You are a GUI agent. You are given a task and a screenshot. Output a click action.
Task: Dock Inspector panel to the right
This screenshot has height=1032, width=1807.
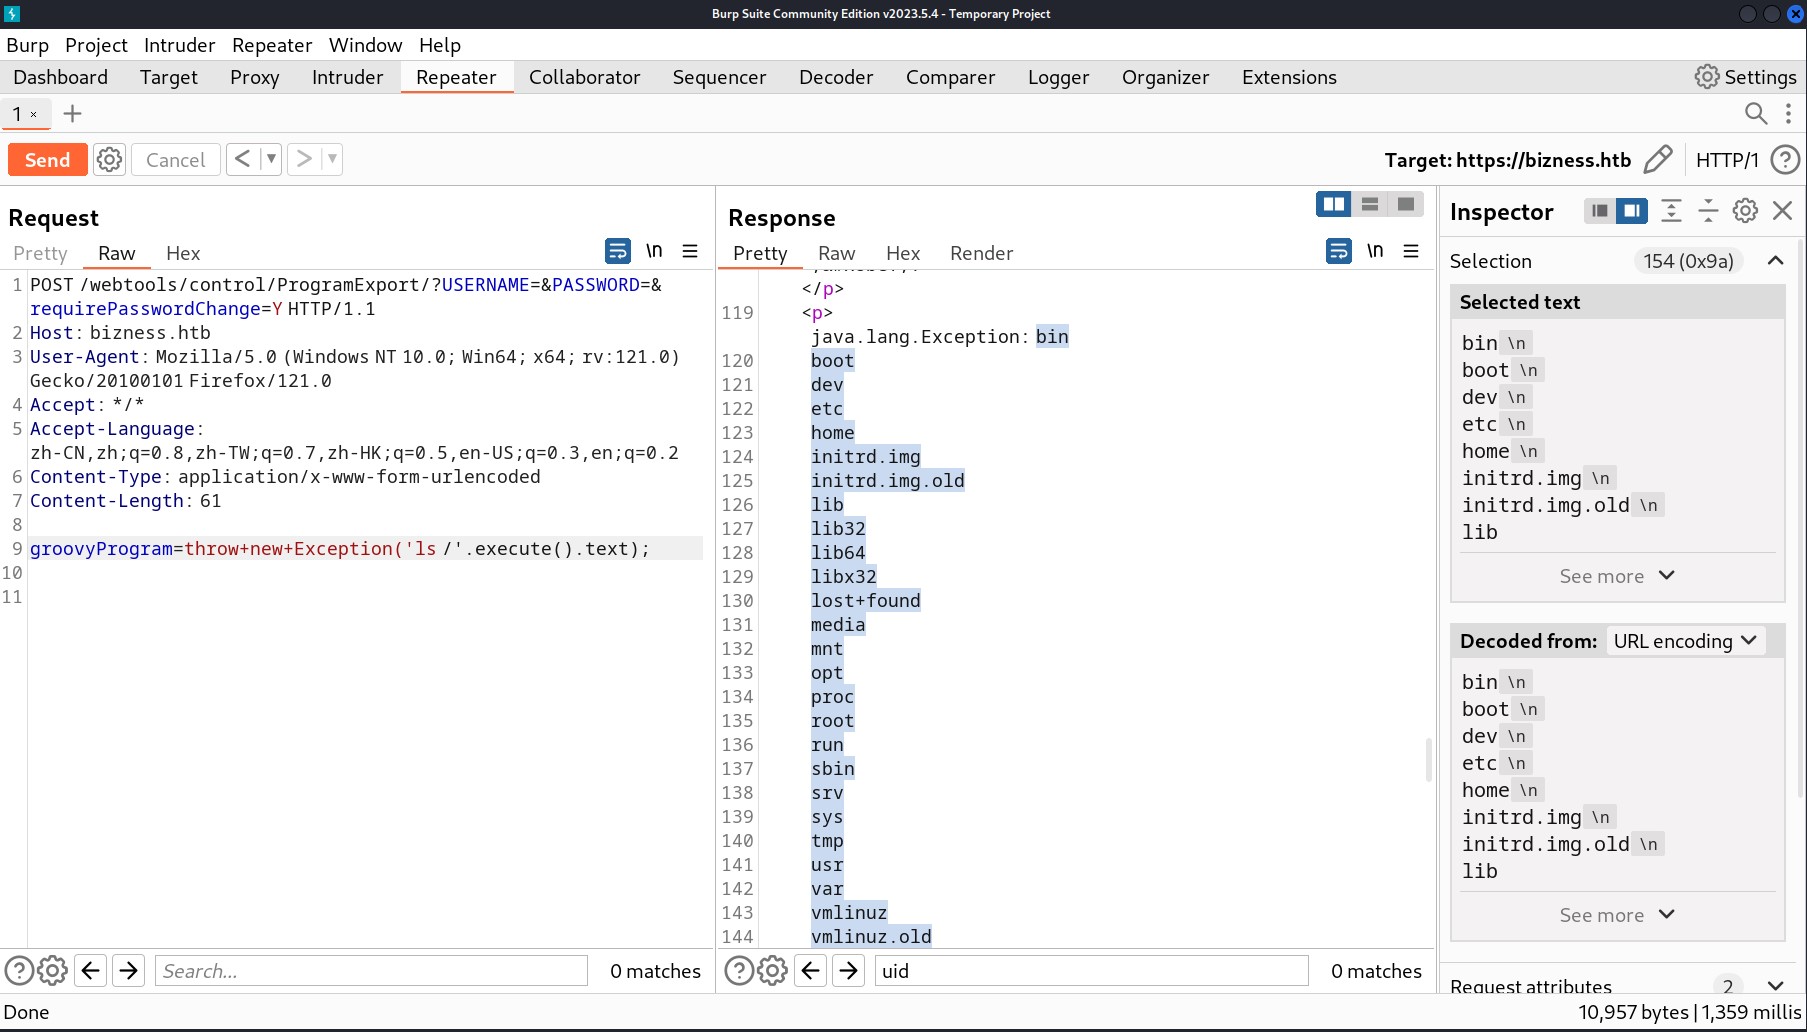(1632, 211)
